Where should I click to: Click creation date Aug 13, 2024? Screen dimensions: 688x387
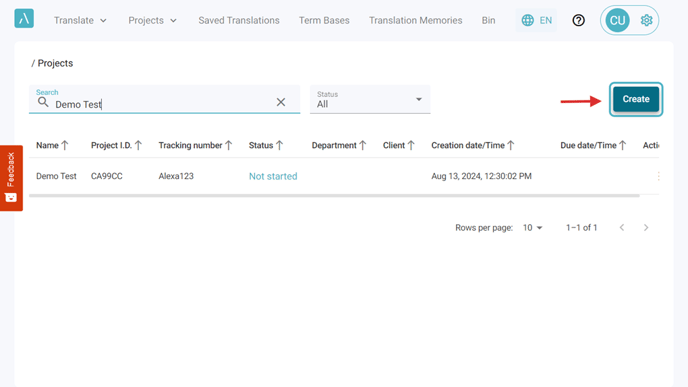481,176
